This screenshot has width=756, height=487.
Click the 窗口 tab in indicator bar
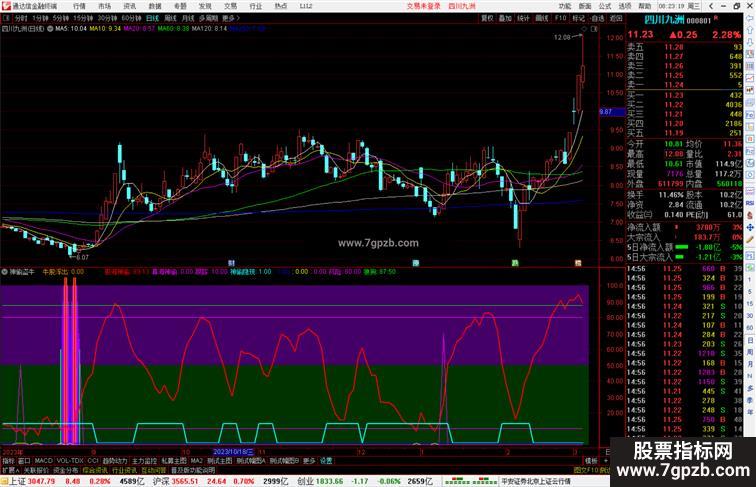[x=24, y=461]
